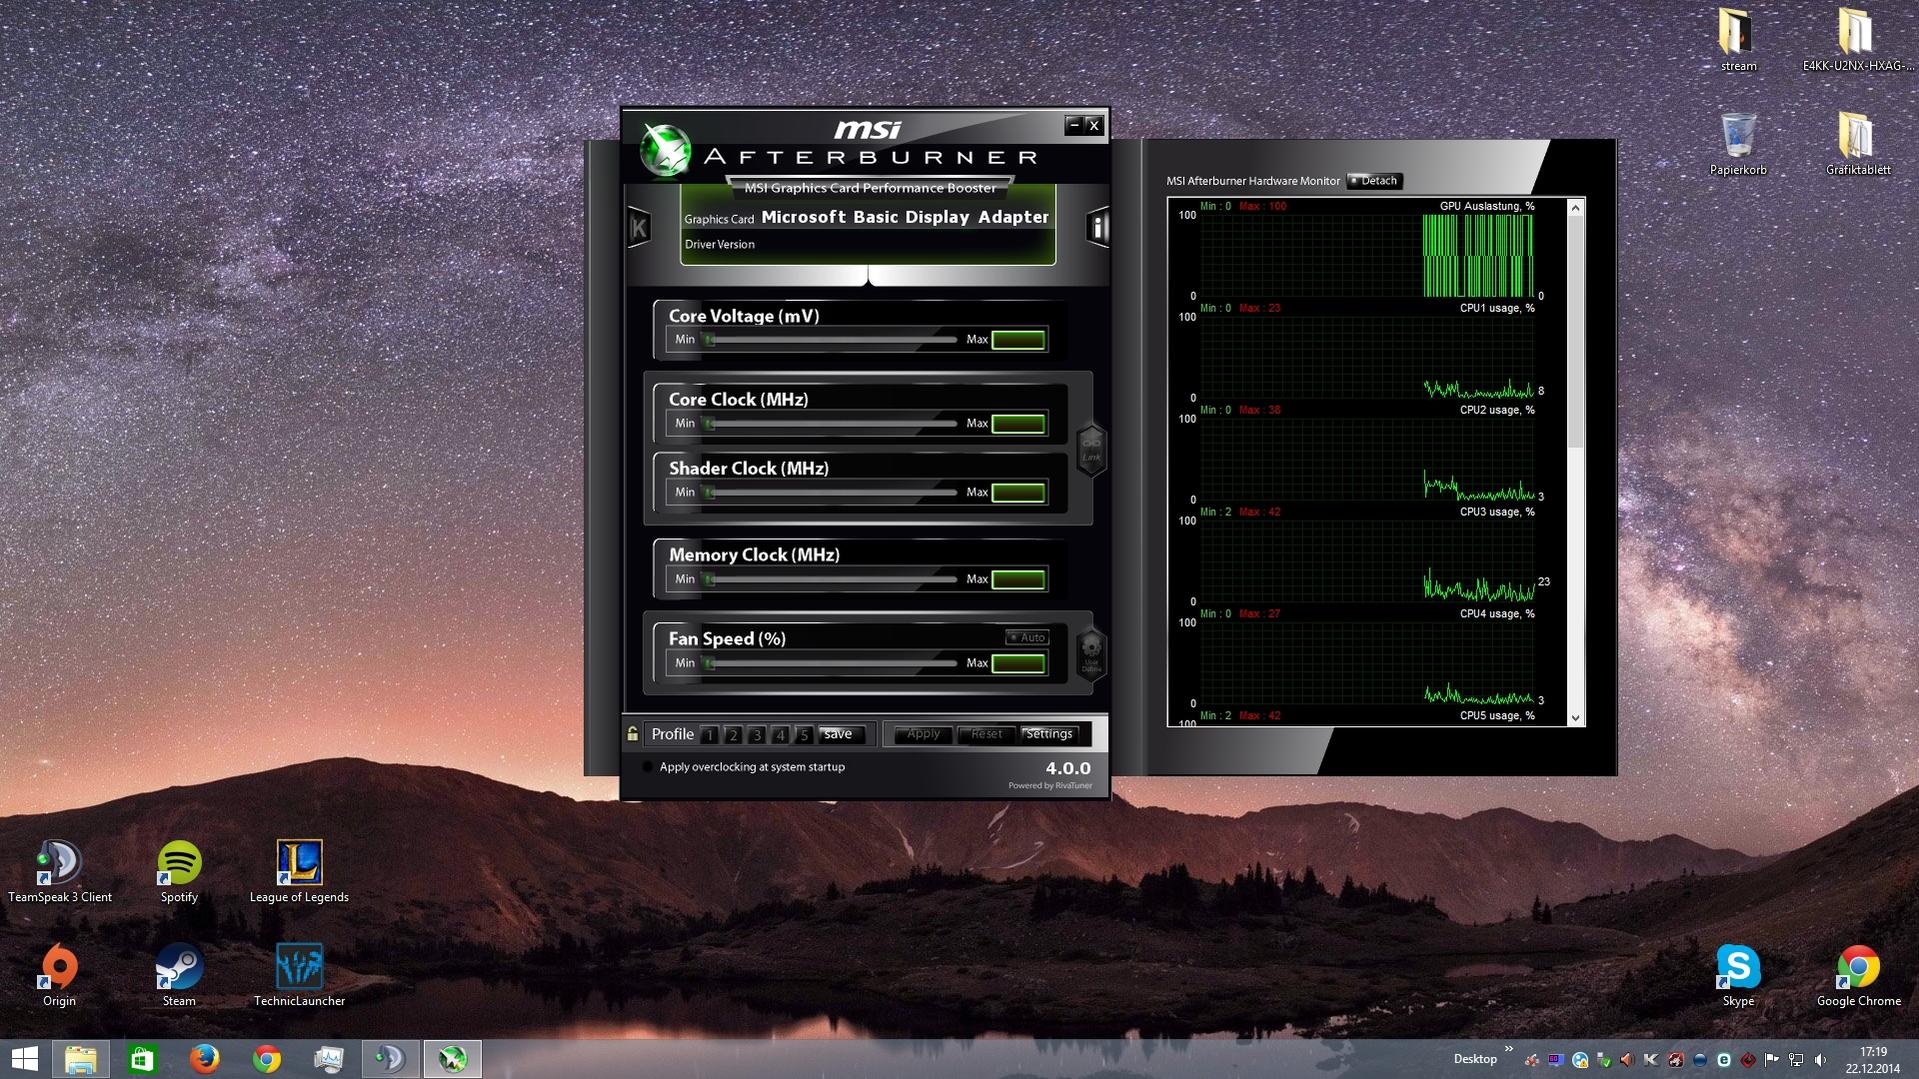1919x1079 pixels.
Task: Select the Spotify desktop icon
Action: tap(179, 872)
